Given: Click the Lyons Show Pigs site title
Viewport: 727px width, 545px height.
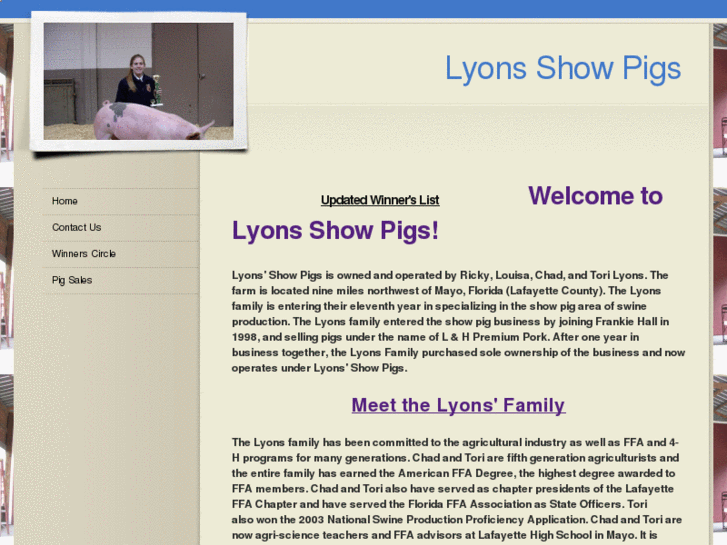Looking at the screenshot, I should click(563, 69).
